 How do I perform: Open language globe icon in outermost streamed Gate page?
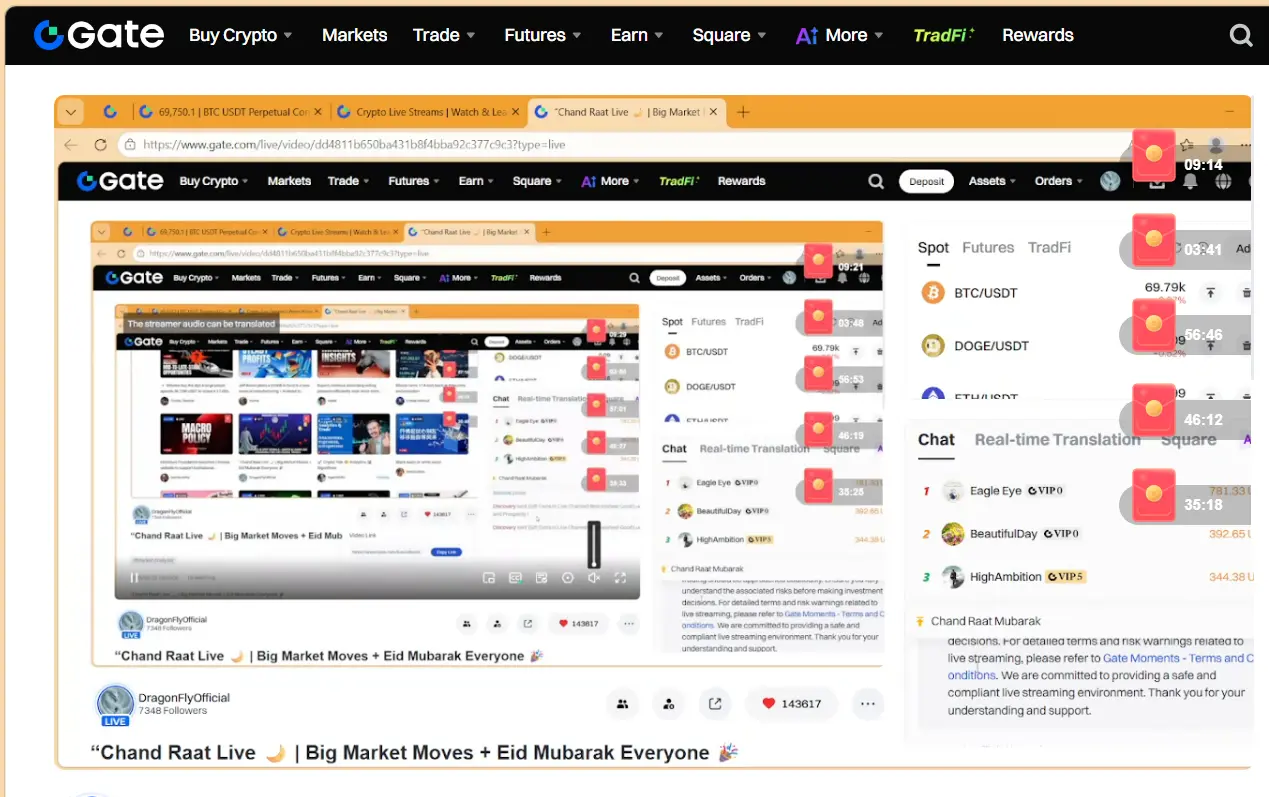[x=1223, y=181]
